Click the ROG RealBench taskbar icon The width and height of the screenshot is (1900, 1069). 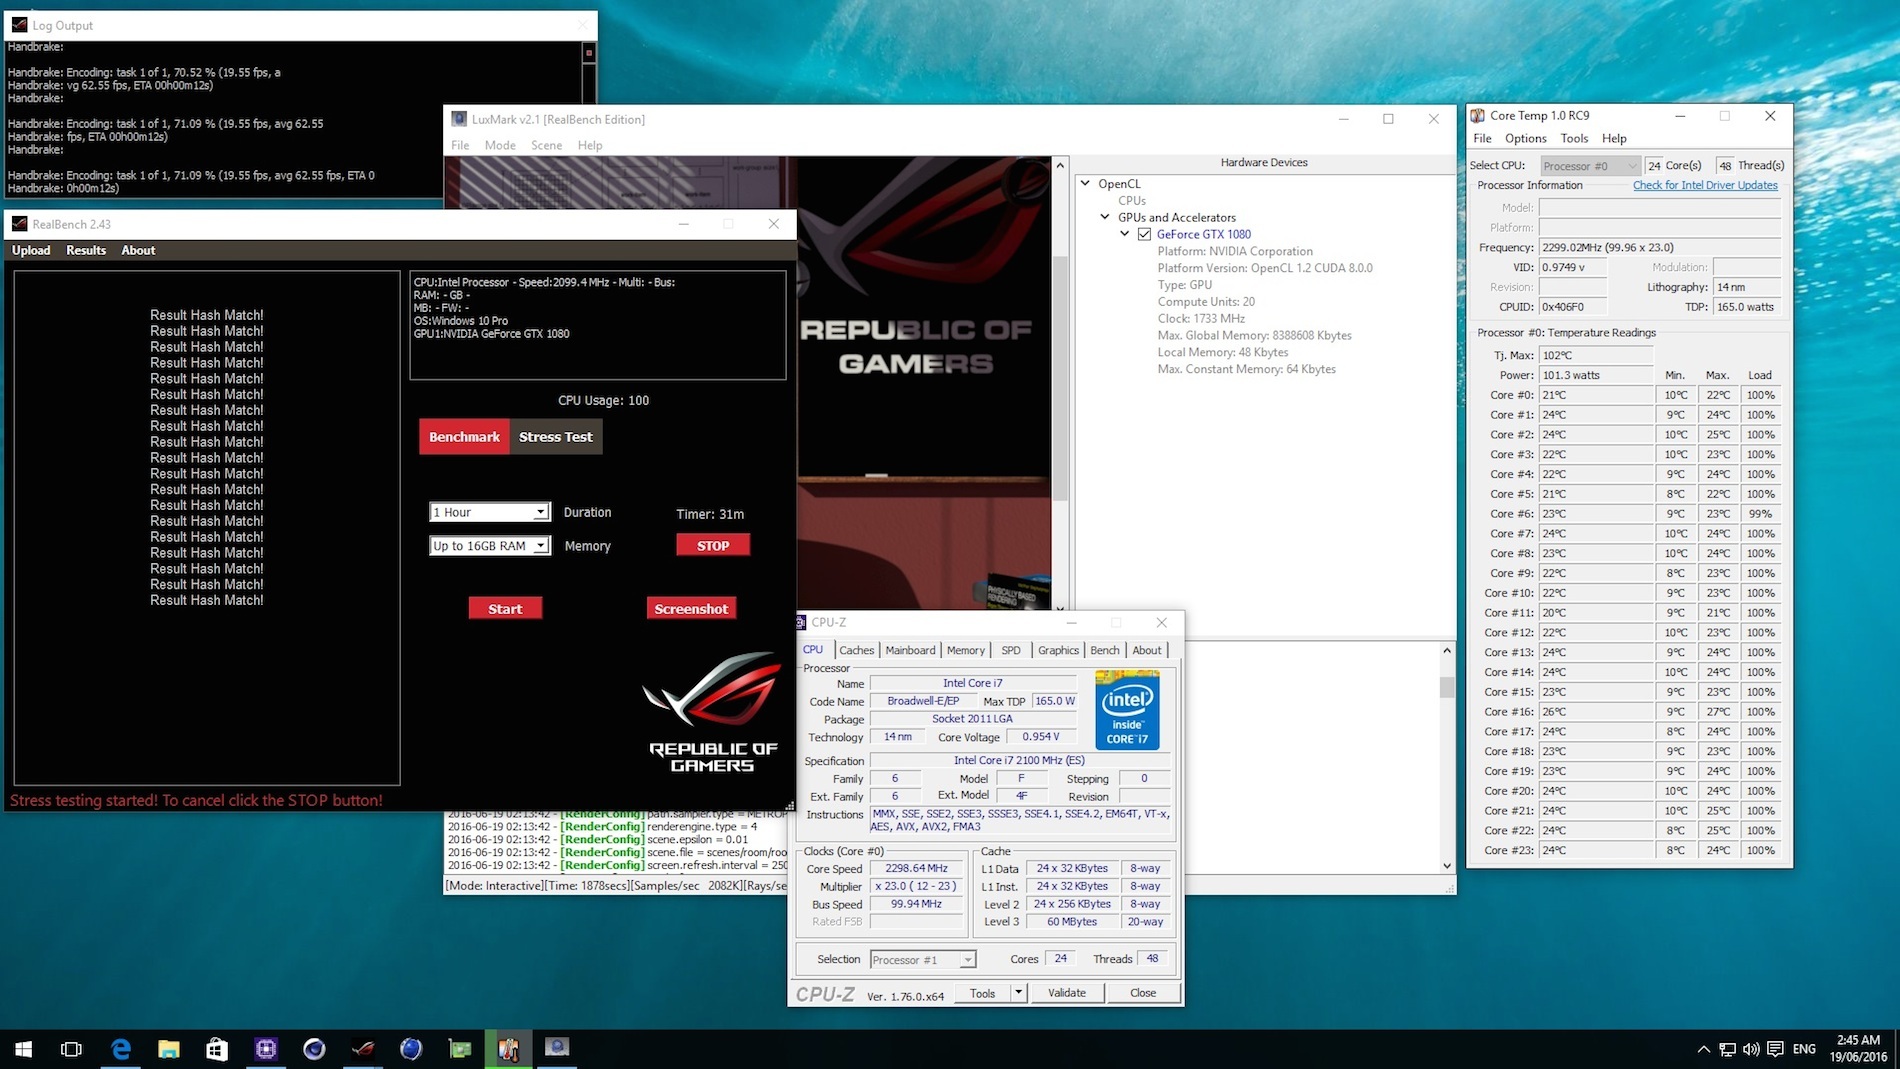[362, 1048]
